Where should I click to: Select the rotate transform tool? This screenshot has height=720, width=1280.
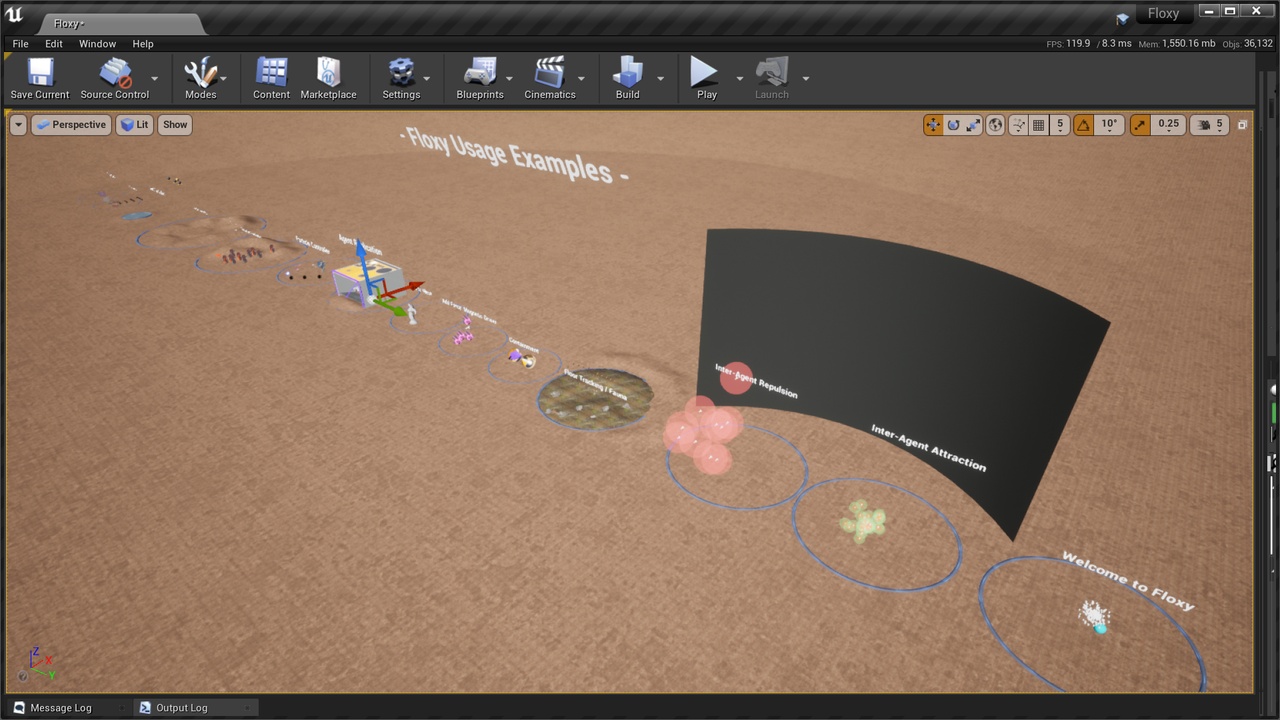[x=953, y=125]
